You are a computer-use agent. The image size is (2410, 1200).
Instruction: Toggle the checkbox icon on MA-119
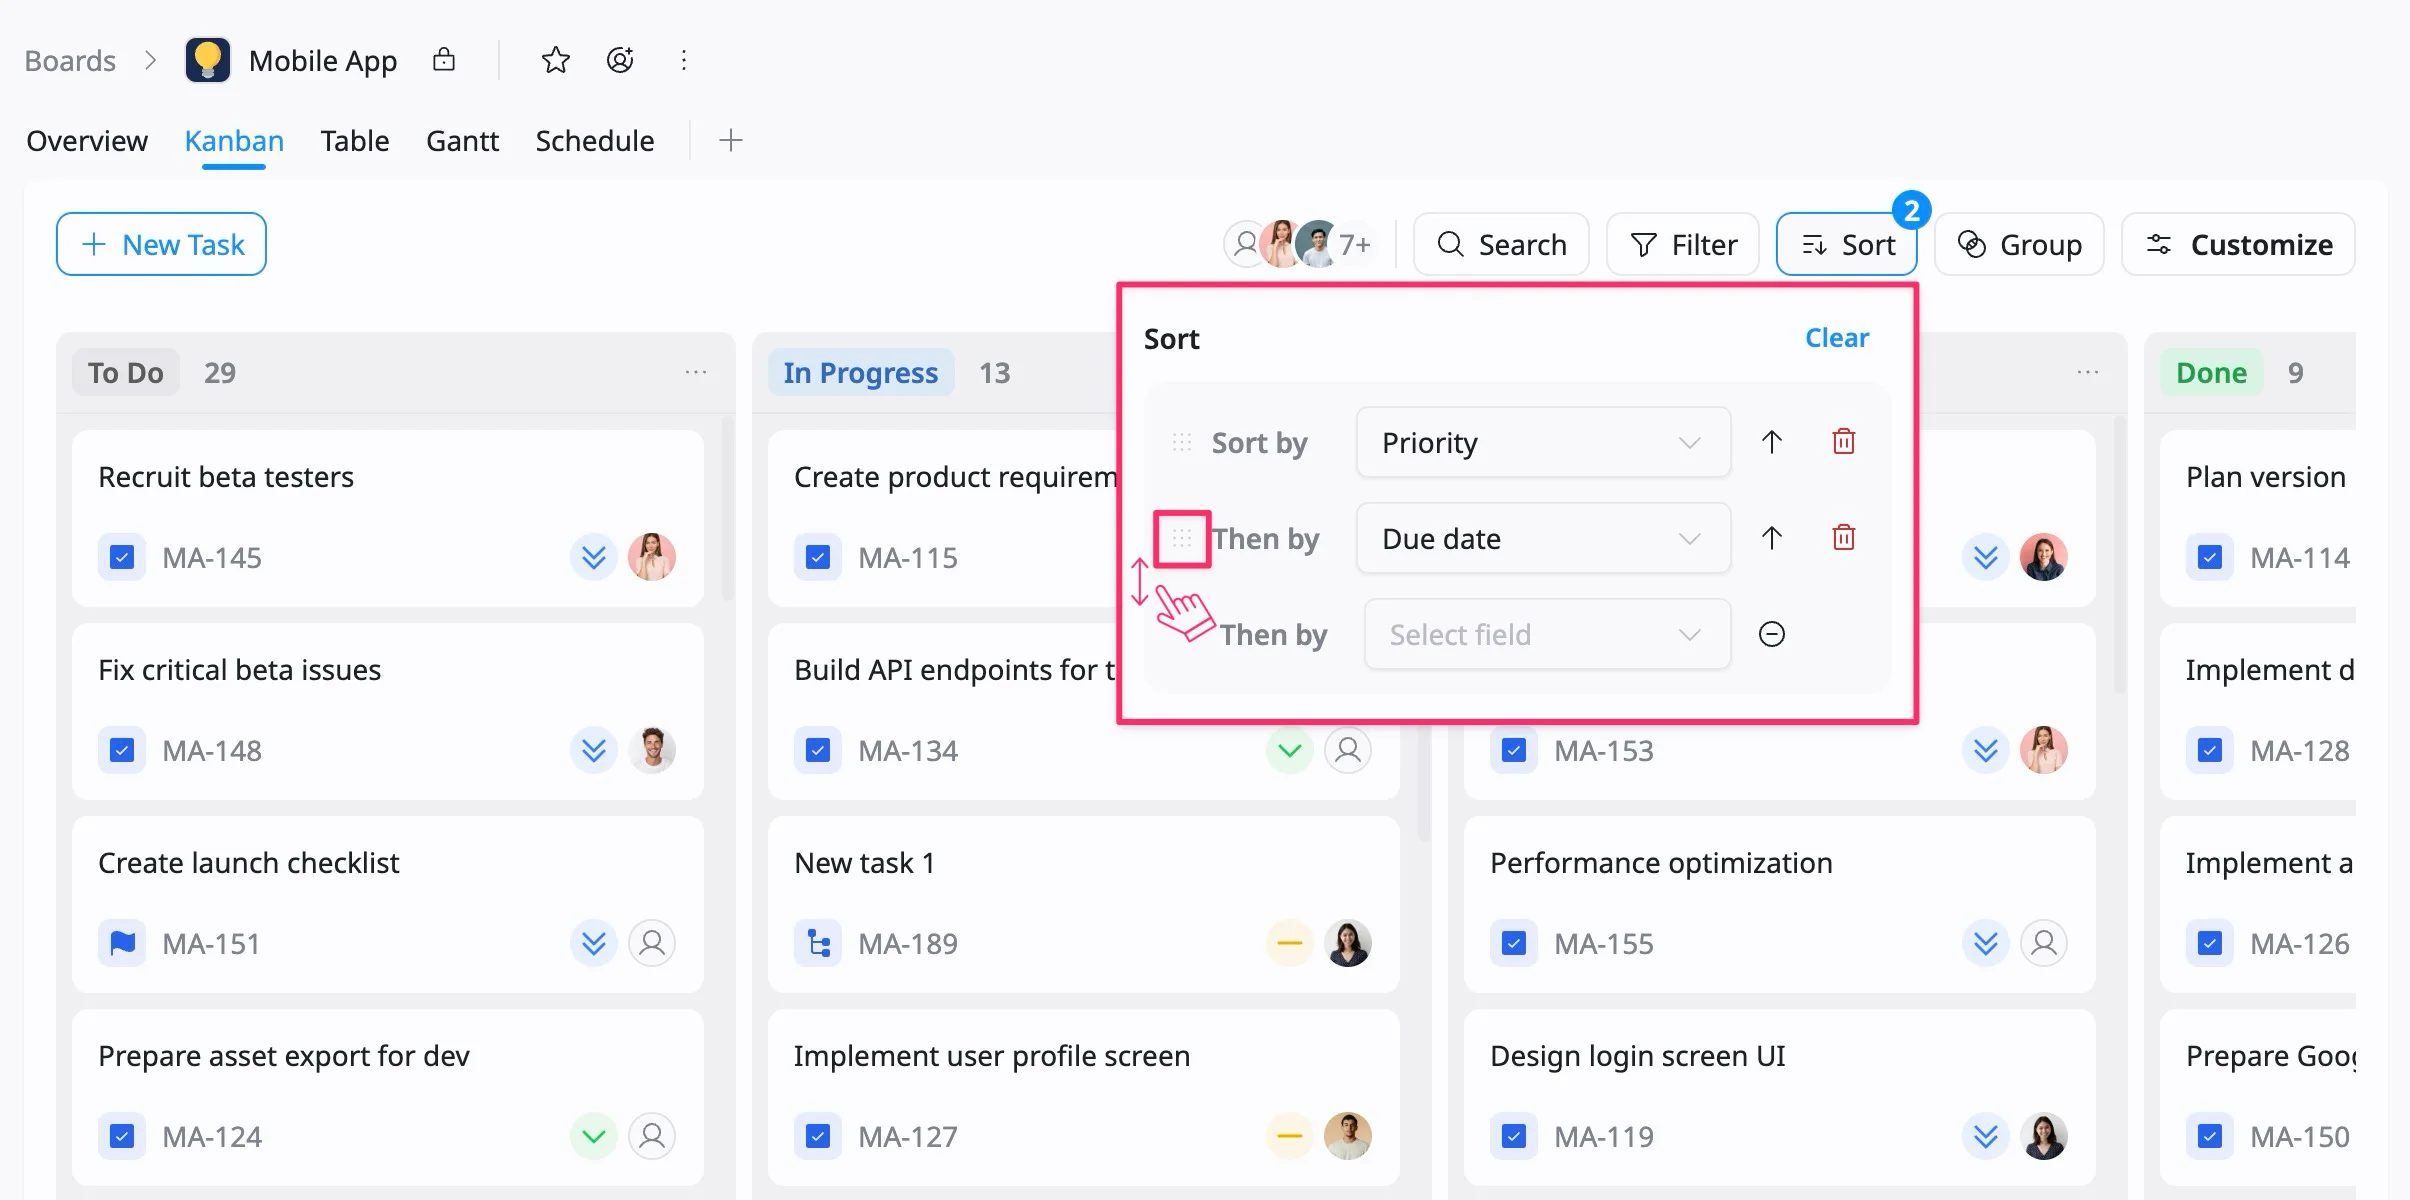coord(1514,1136)
